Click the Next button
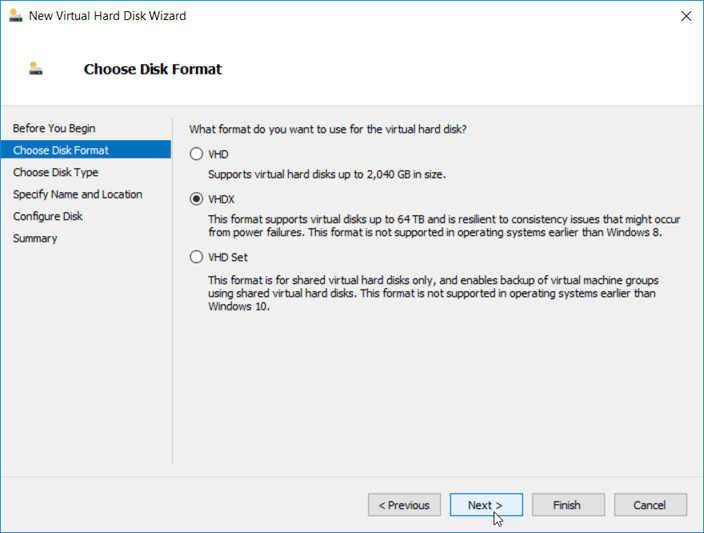Viewport: 704px width, 533px height. click(x=486, y=505)
